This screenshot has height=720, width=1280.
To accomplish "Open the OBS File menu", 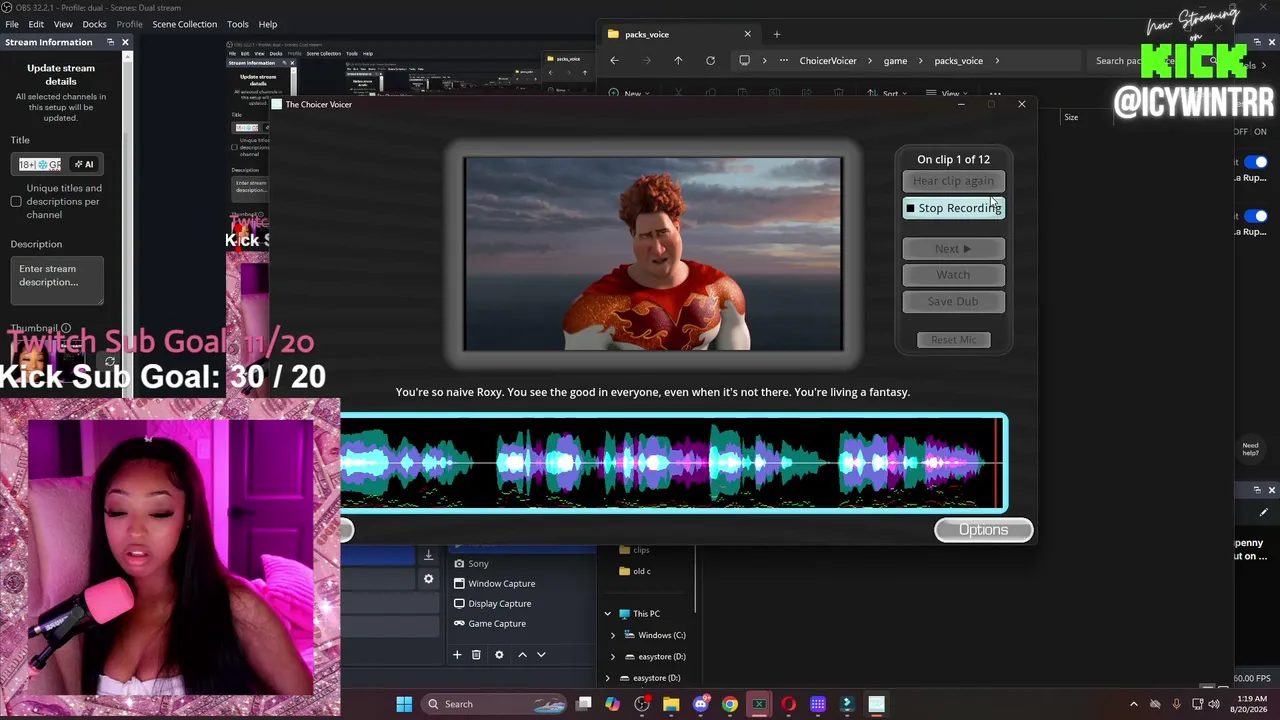I will click(x=12, y=24).
